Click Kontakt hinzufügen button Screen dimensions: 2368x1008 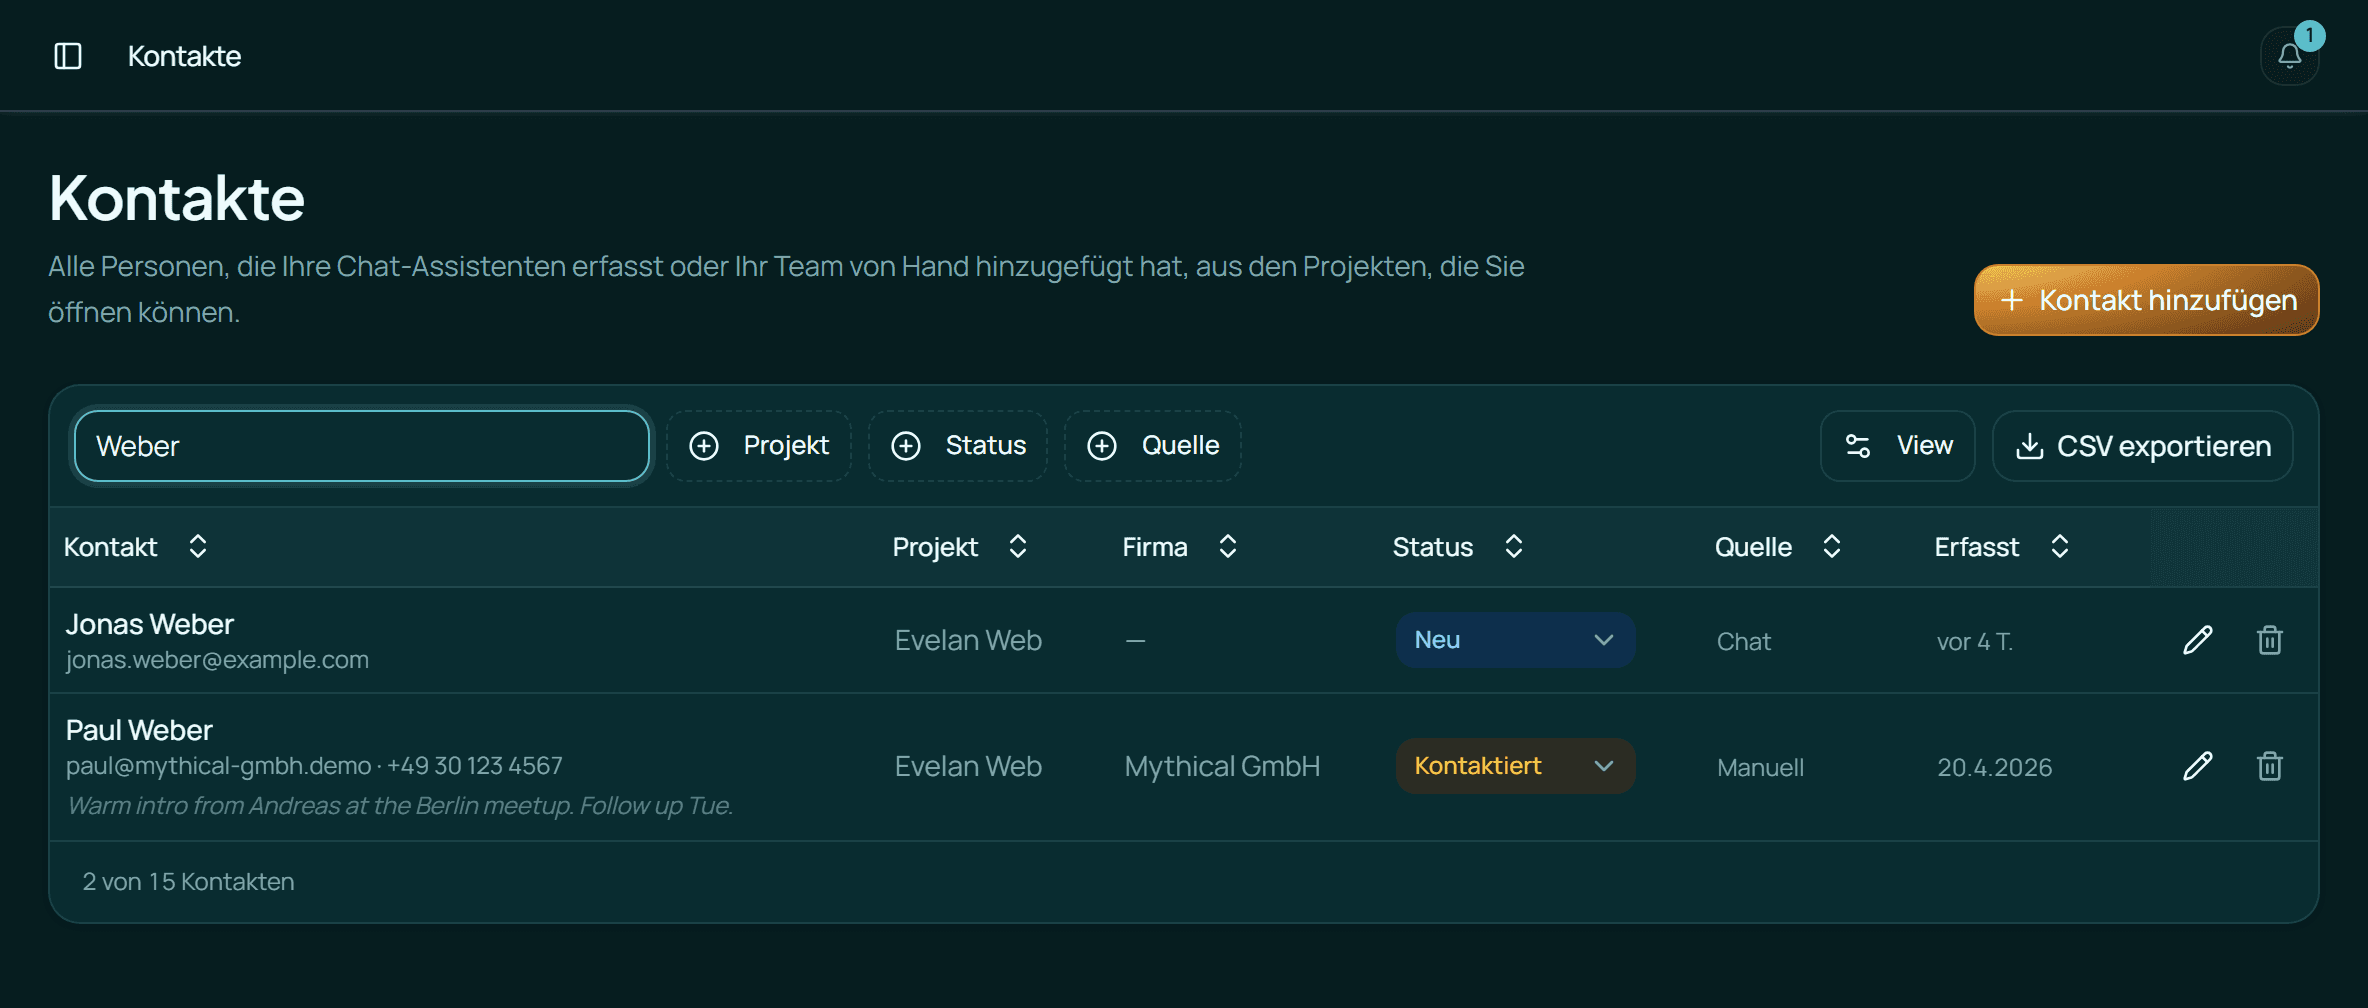[2146, 300]
